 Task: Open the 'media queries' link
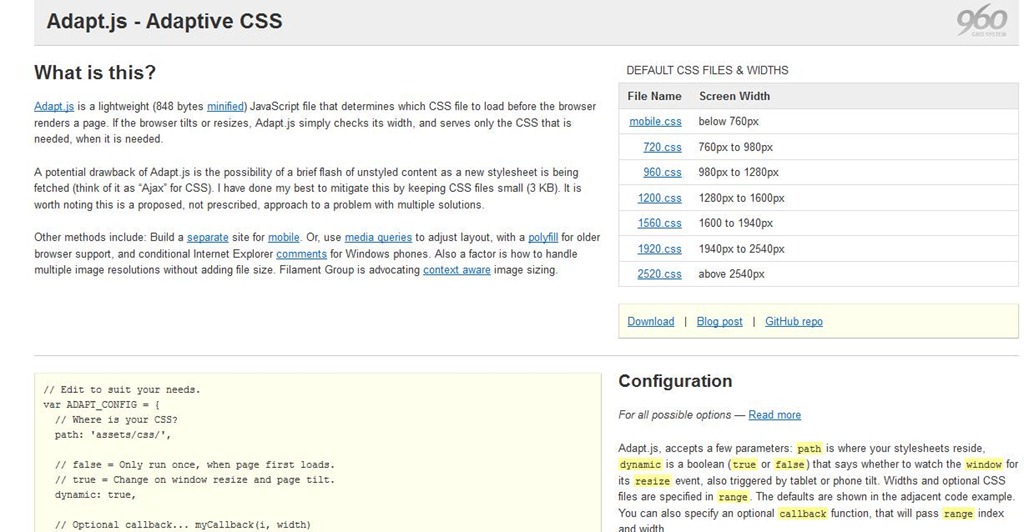pyautogui.click(x=378, y=238)
